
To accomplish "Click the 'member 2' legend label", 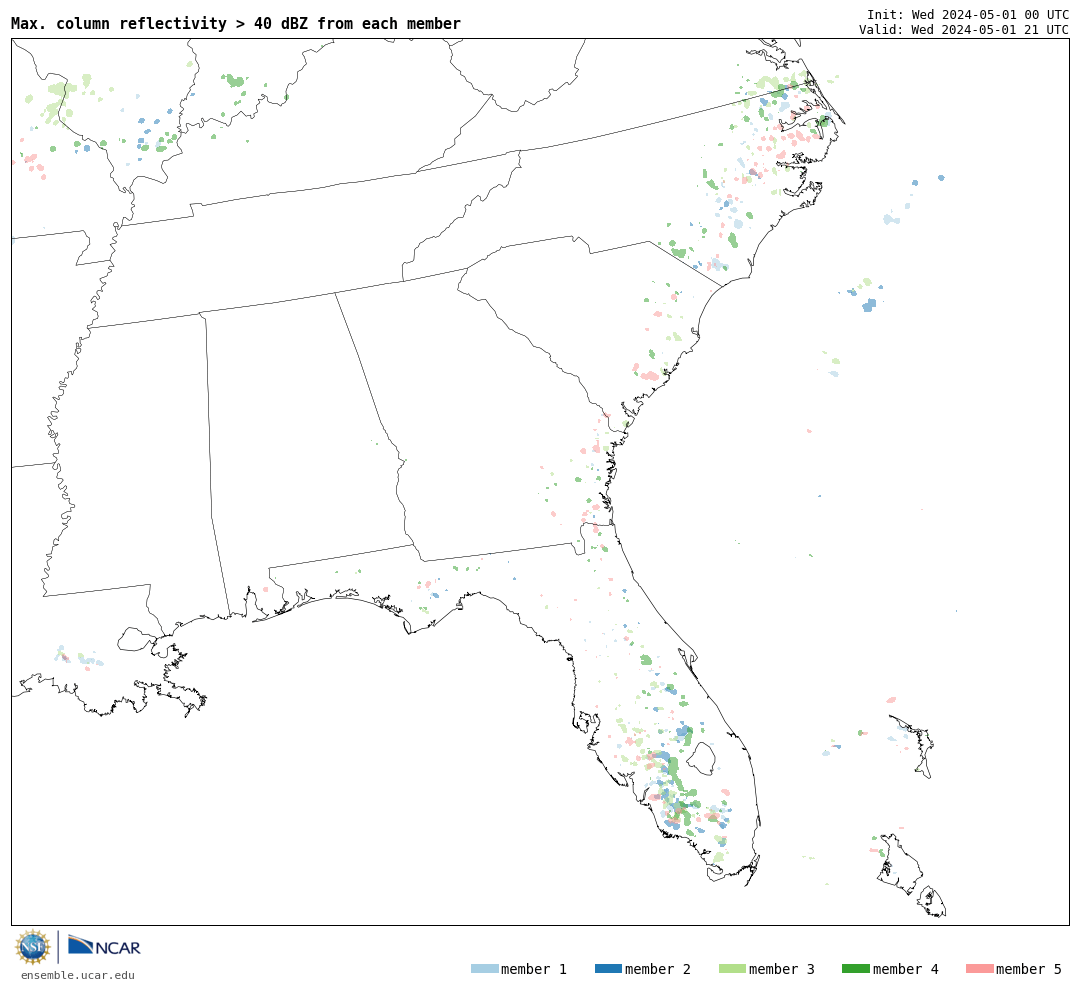I will 658,969.
